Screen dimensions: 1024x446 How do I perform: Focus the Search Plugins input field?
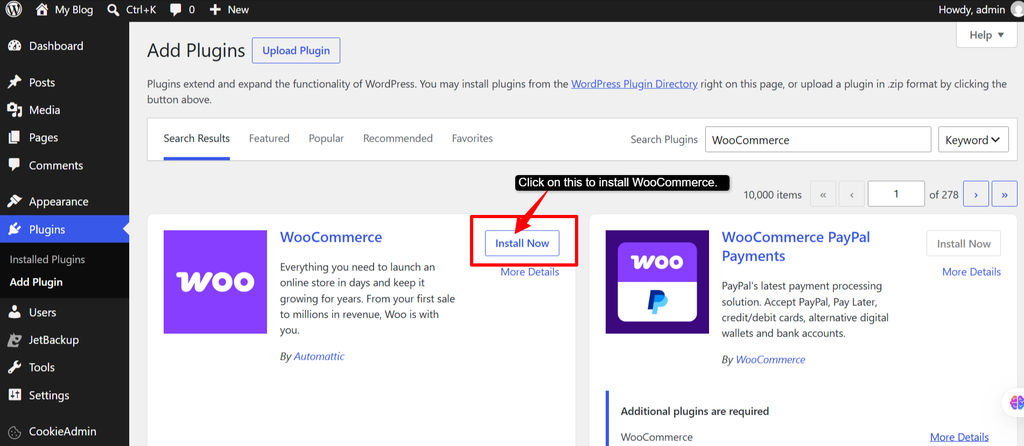(x=818, y=140)
